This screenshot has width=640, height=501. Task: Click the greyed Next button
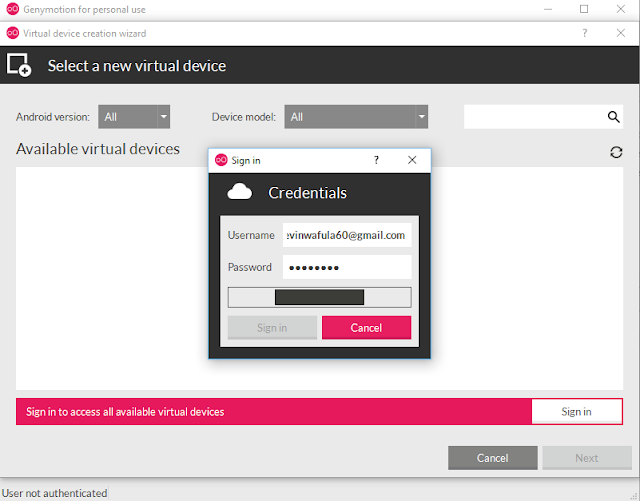(x=587, y=458)
